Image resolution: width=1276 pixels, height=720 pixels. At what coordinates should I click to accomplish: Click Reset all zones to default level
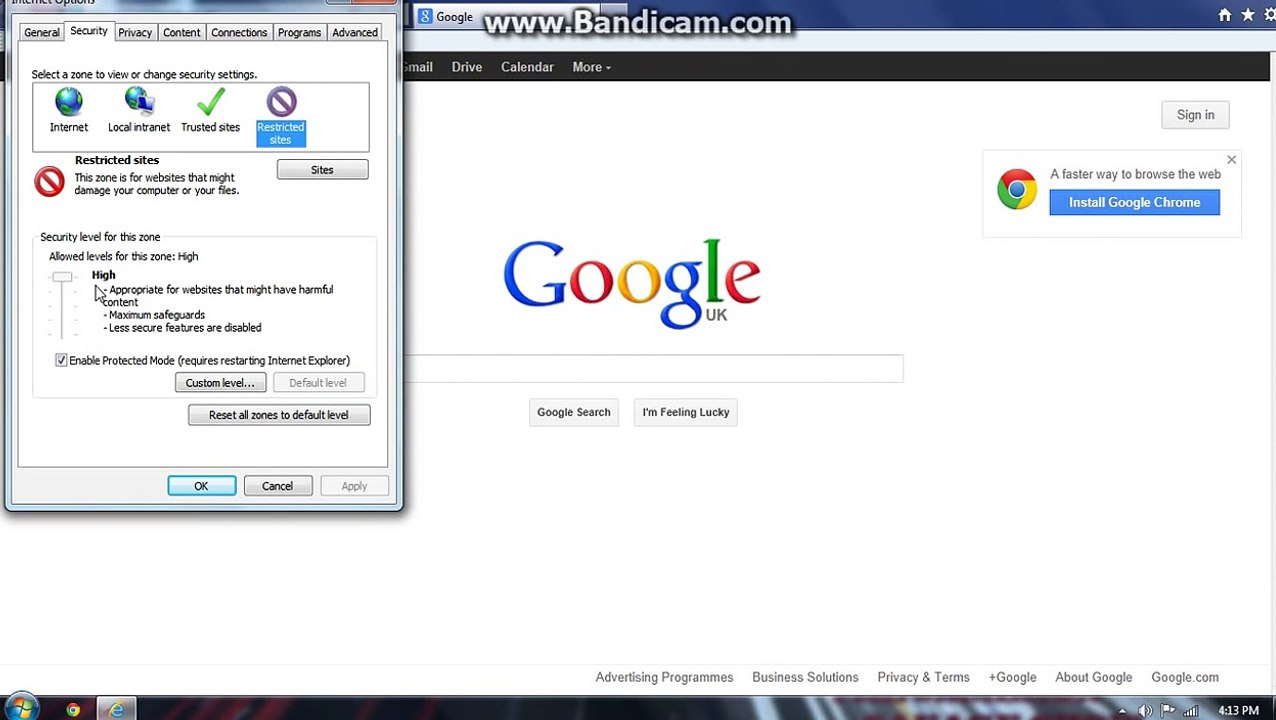[279, 415]
